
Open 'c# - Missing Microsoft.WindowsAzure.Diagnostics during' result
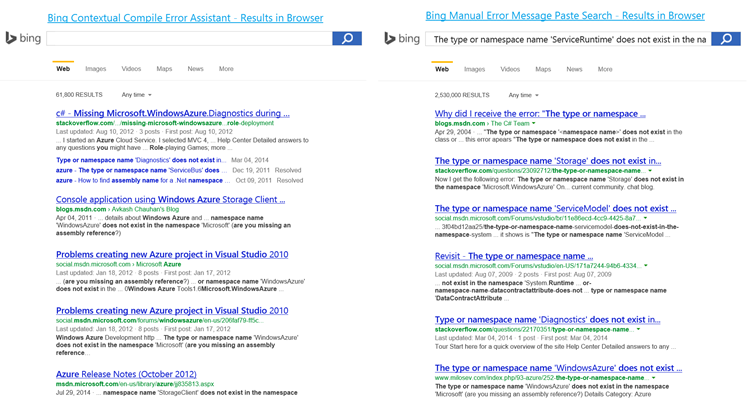[x=173, y=113]
